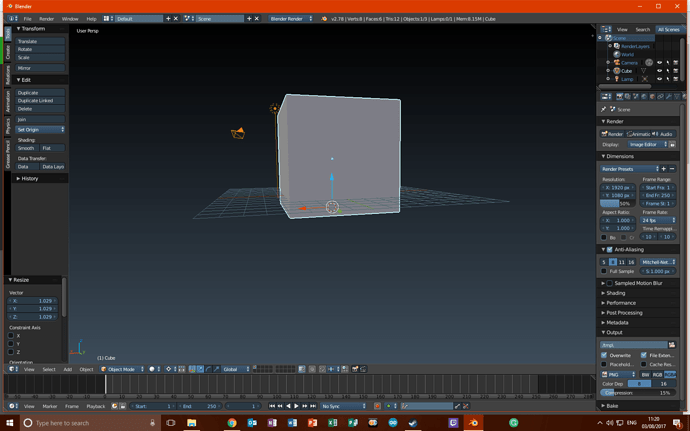Click the Translate button
This screenshot has width=690, height=431.
click(40, 41)
